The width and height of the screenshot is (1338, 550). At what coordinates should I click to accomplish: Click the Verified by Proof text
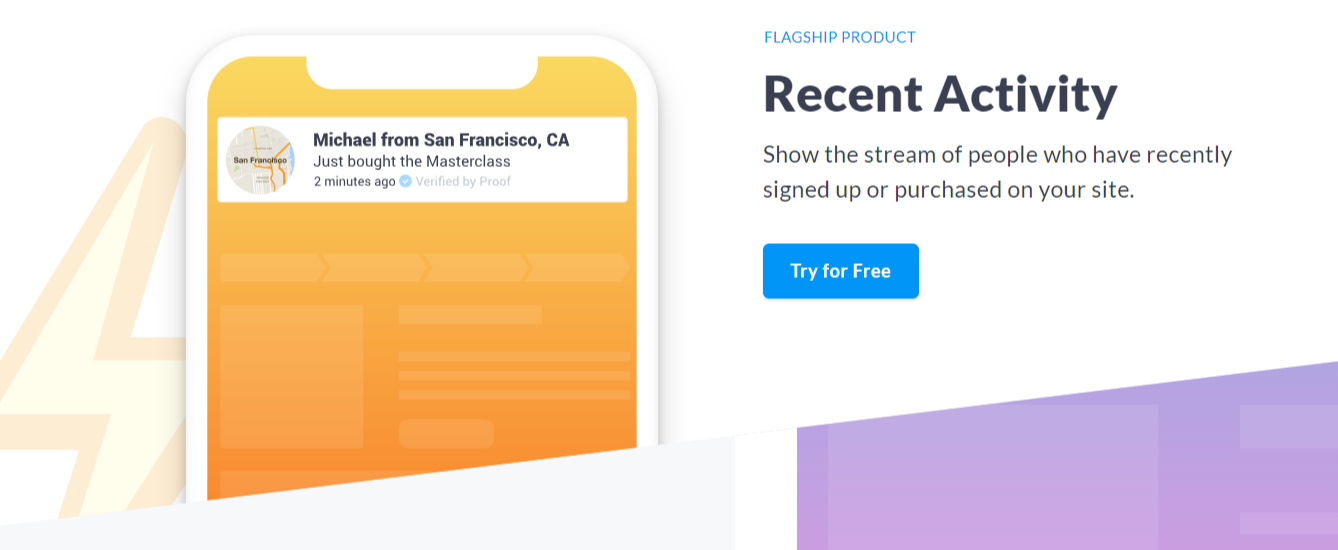pyautogui.click(x=463, y=181)
